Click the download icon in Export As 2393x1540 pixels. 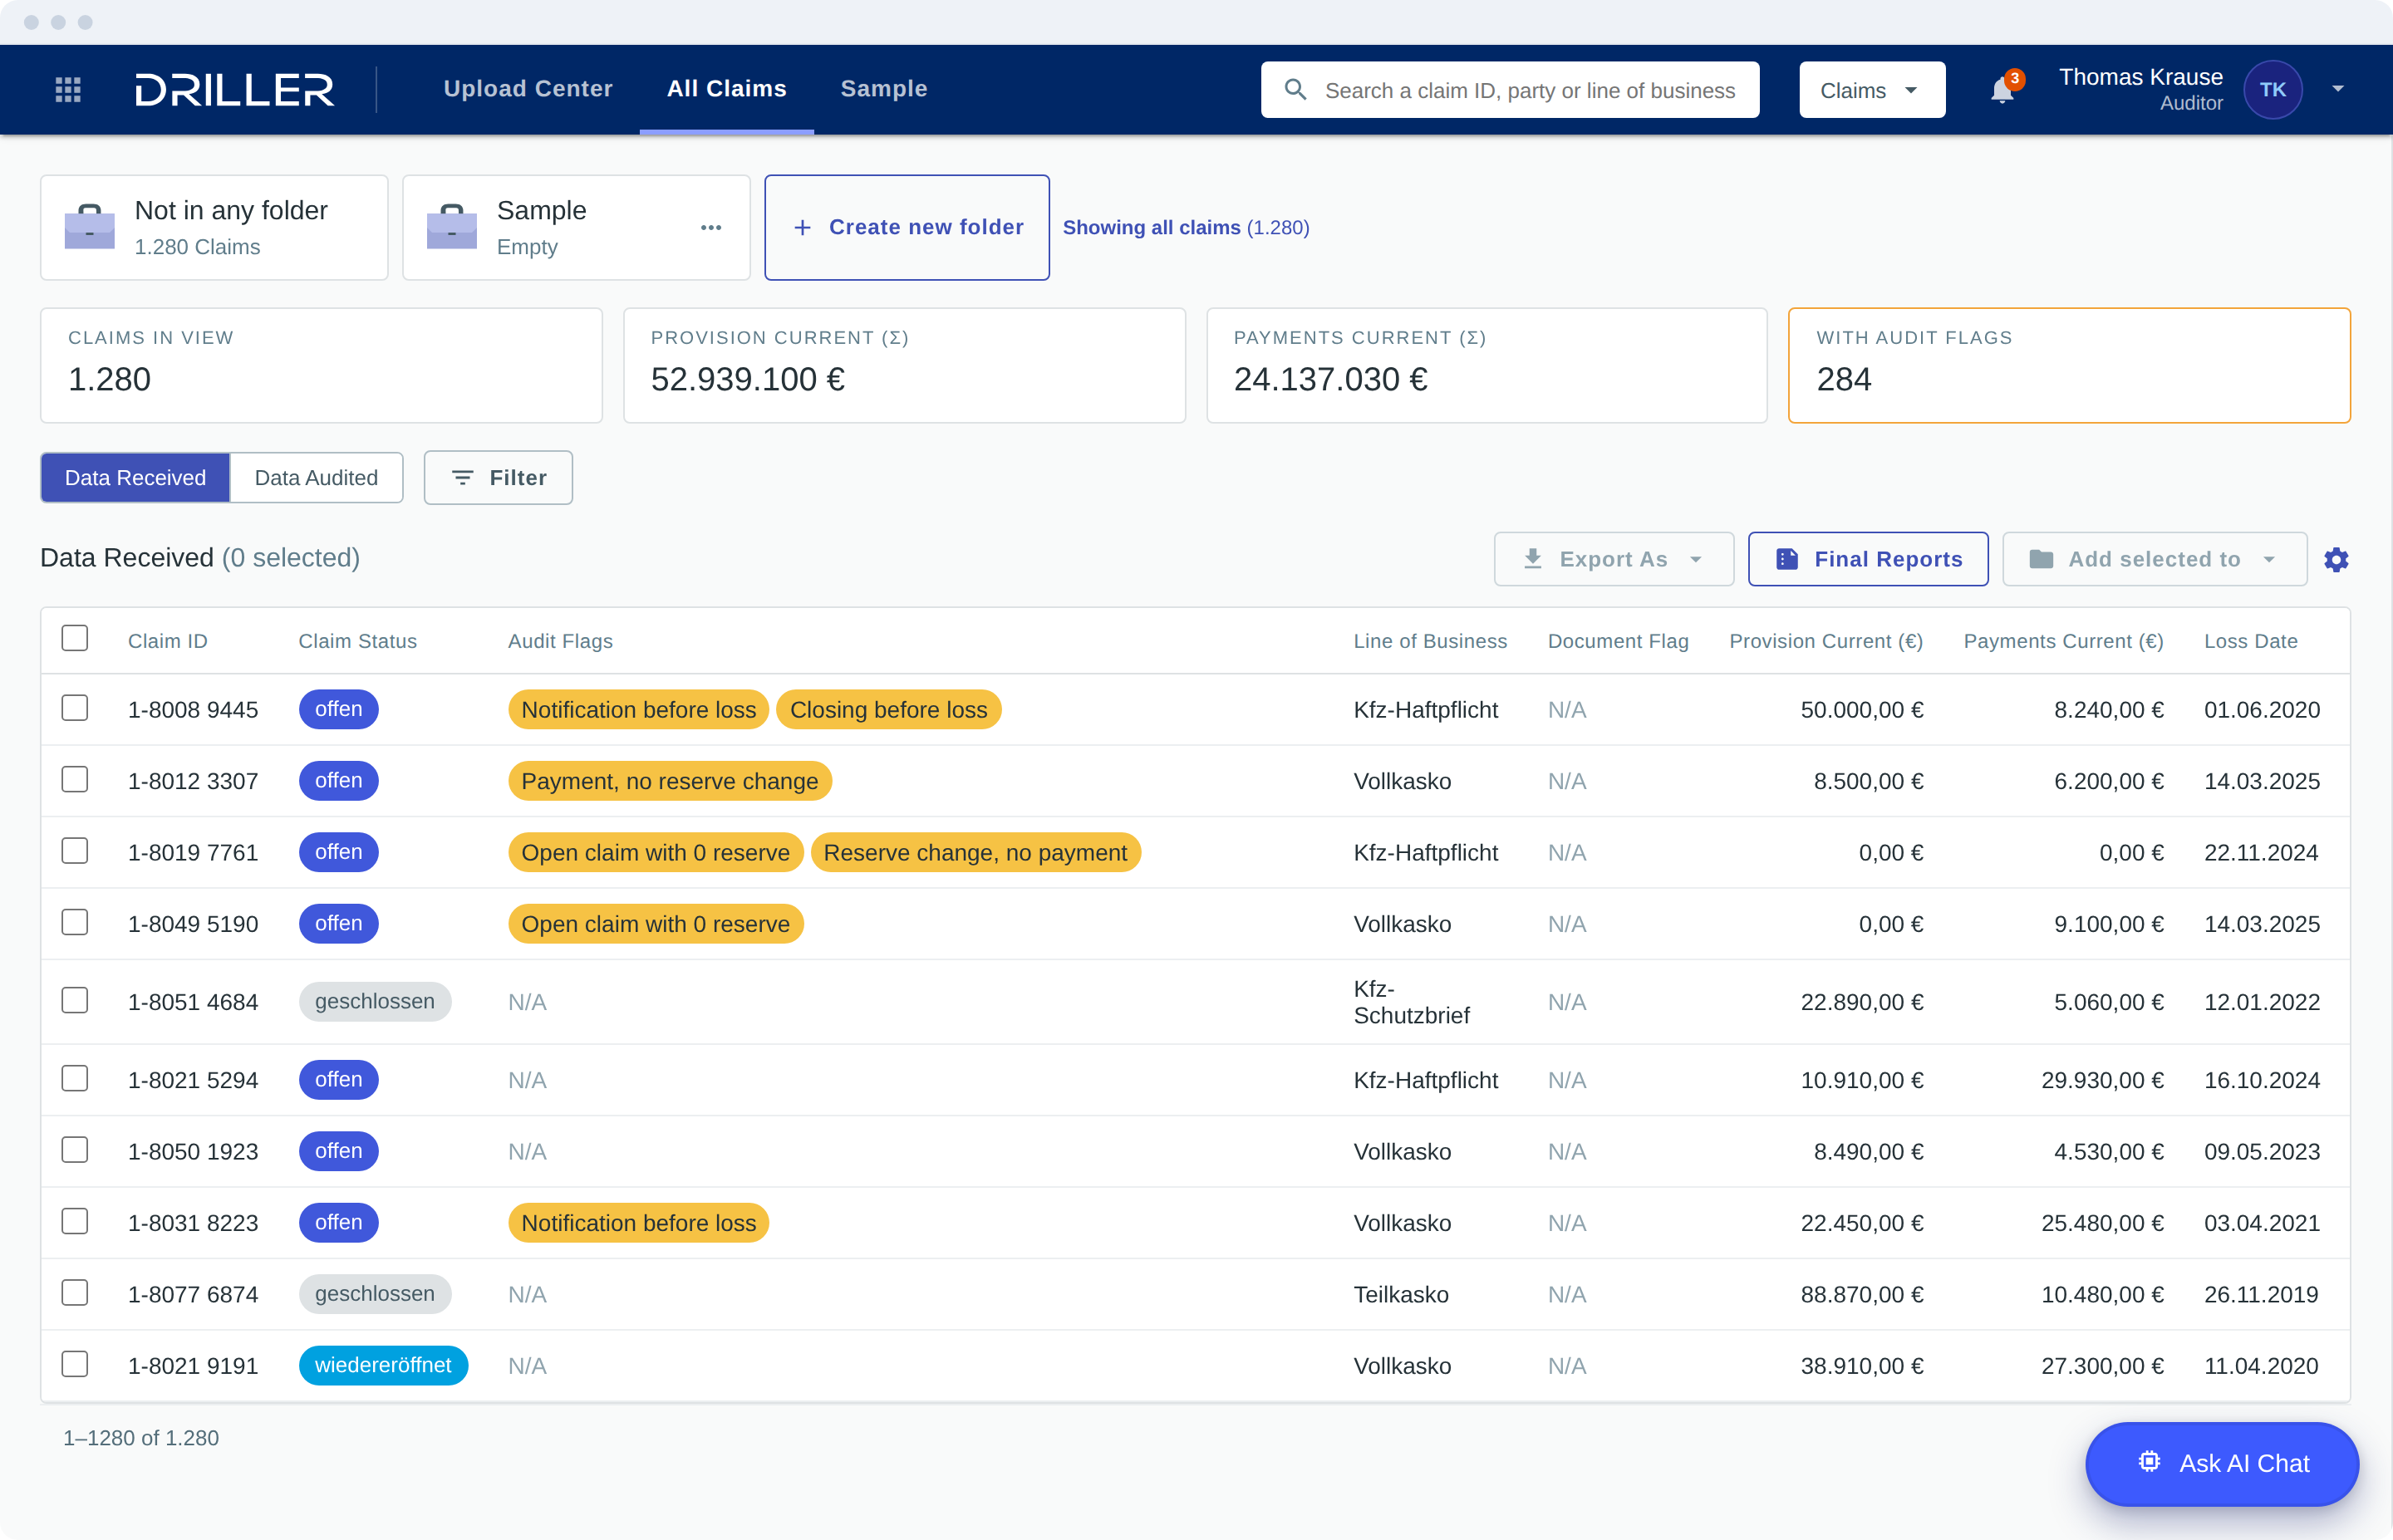pos(1532,559)
